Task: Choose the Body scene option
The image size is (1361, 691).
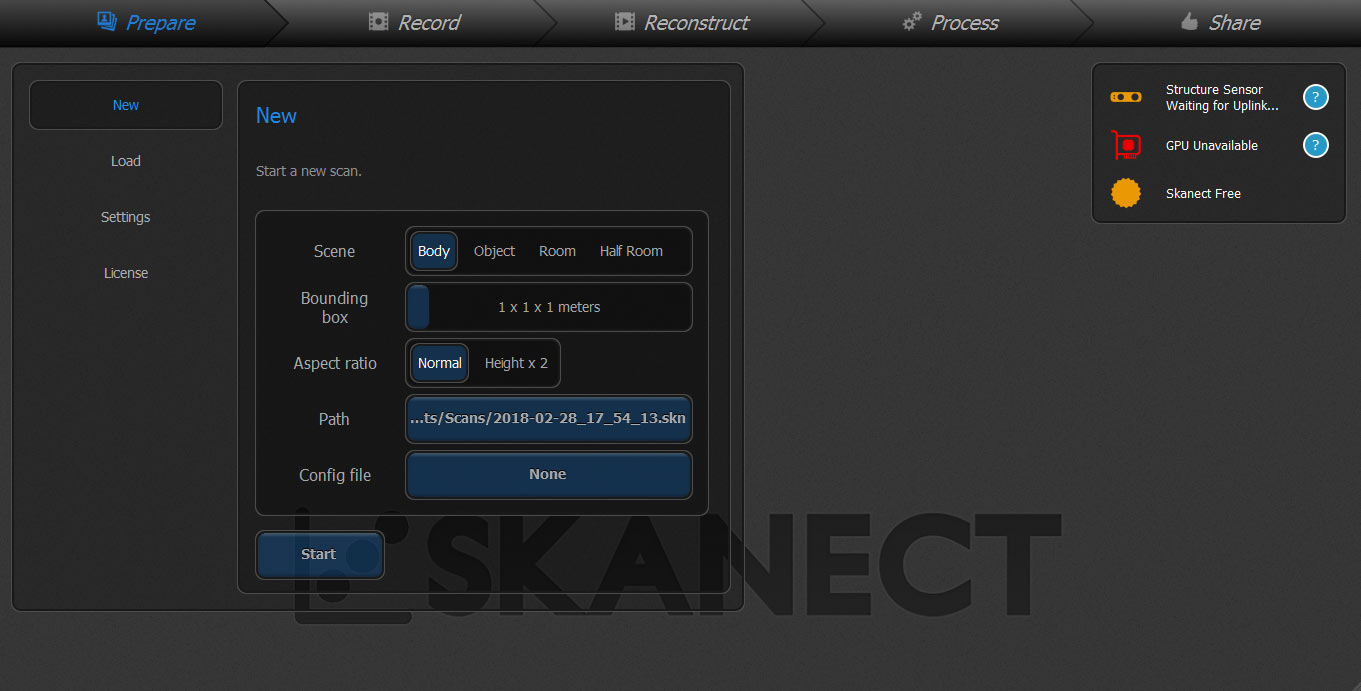Action: 434,251
